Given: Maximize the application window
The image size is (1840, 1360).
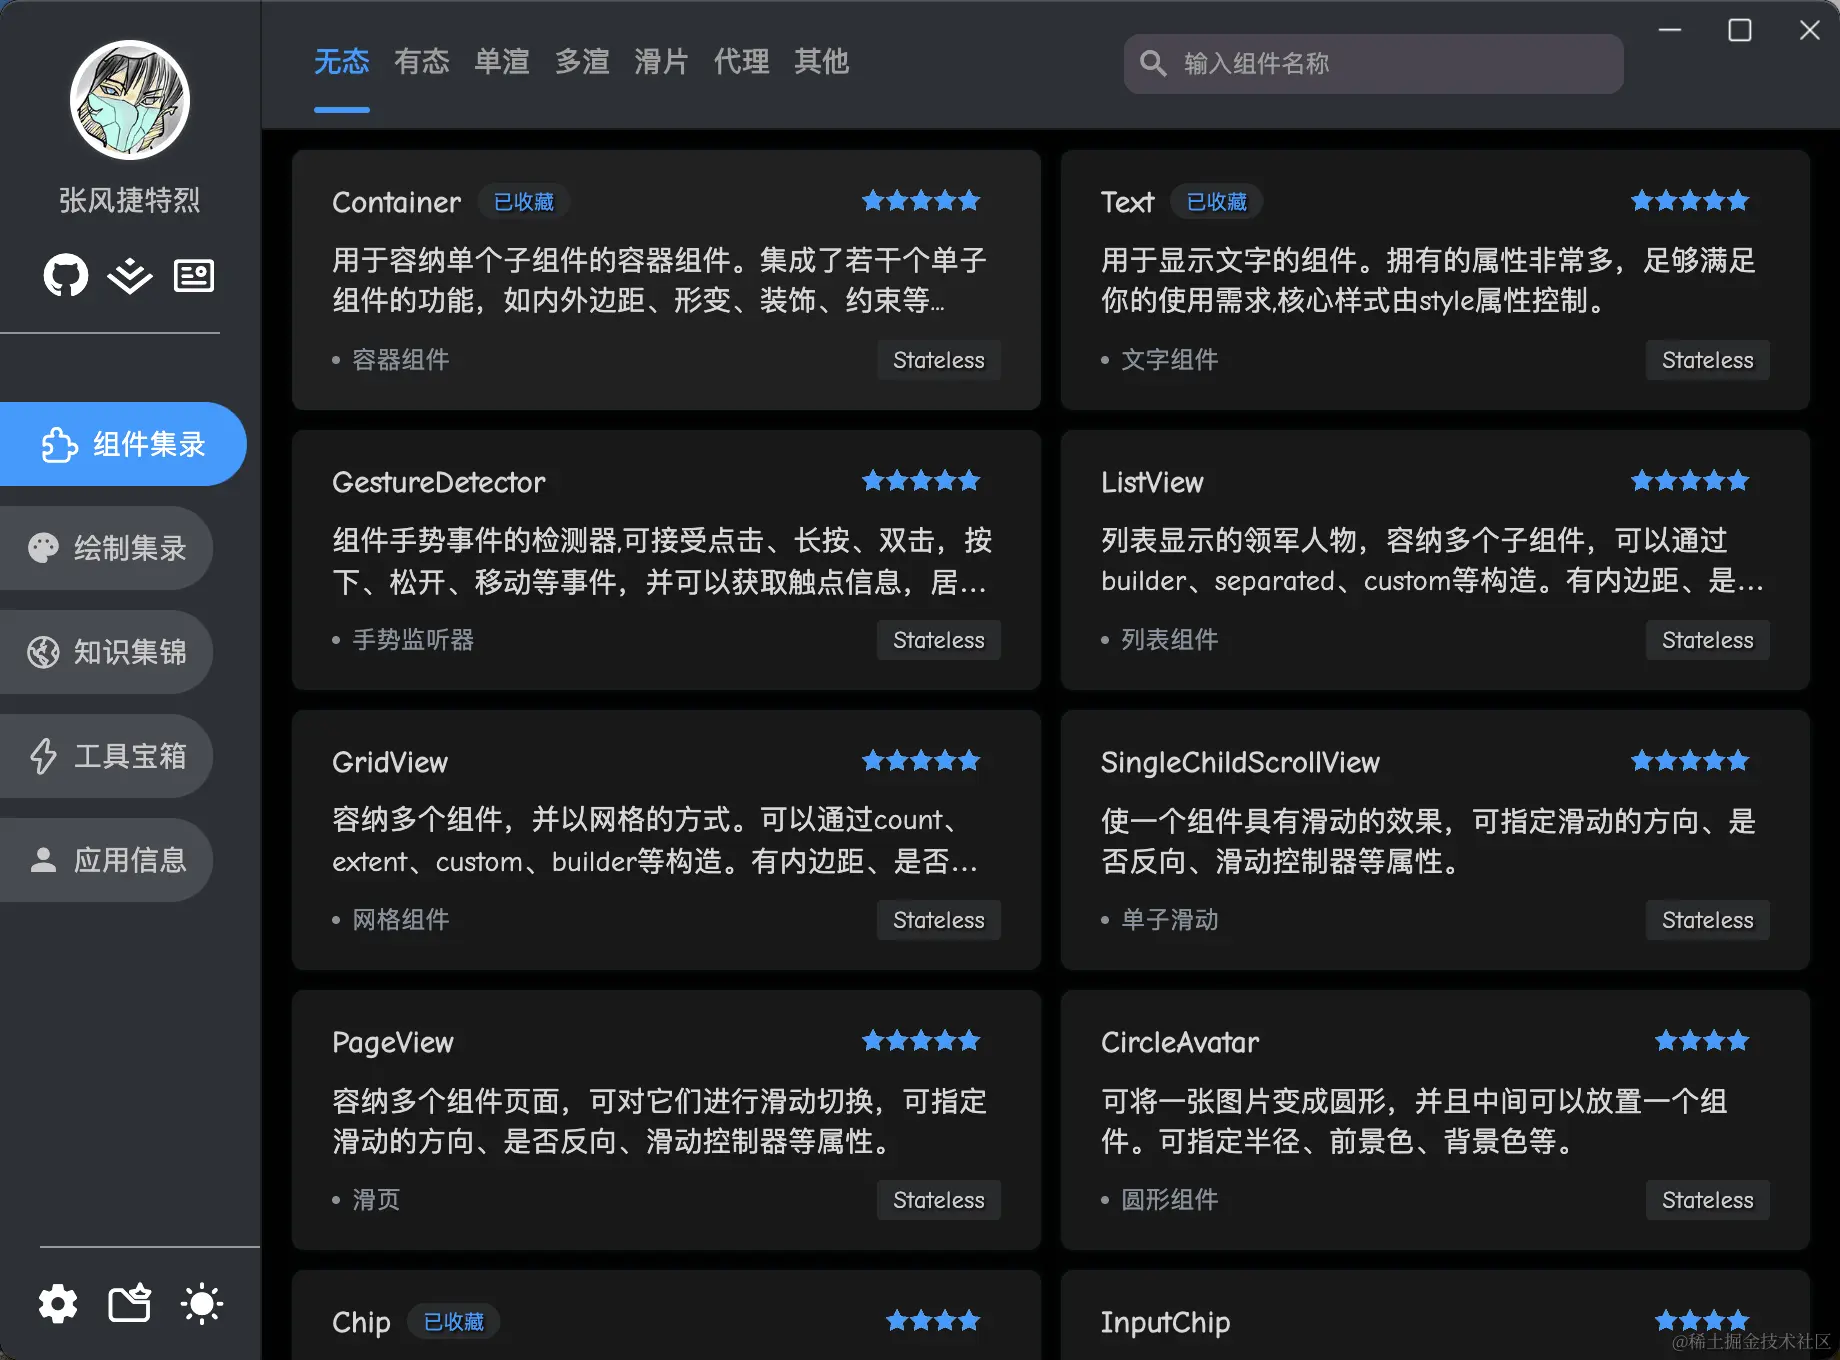Looking at the screenshot, I should [x=1740, y=30].
